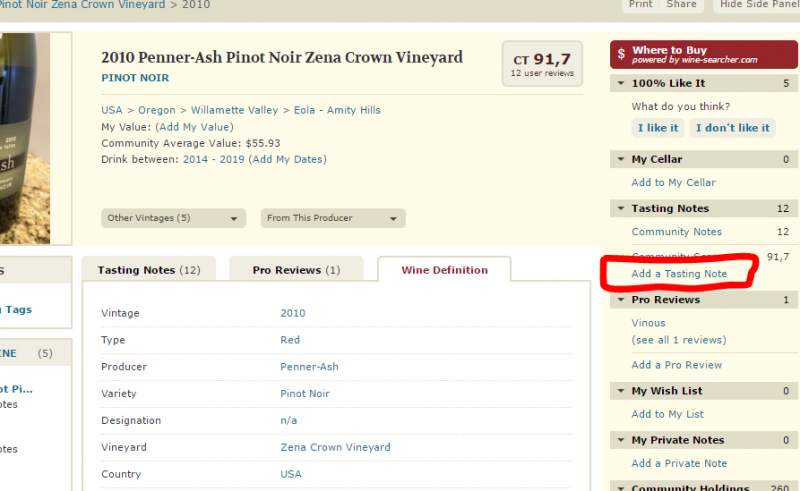Collapse the My Cellar section
Screen dimensions: 800x491
point(621,159)
